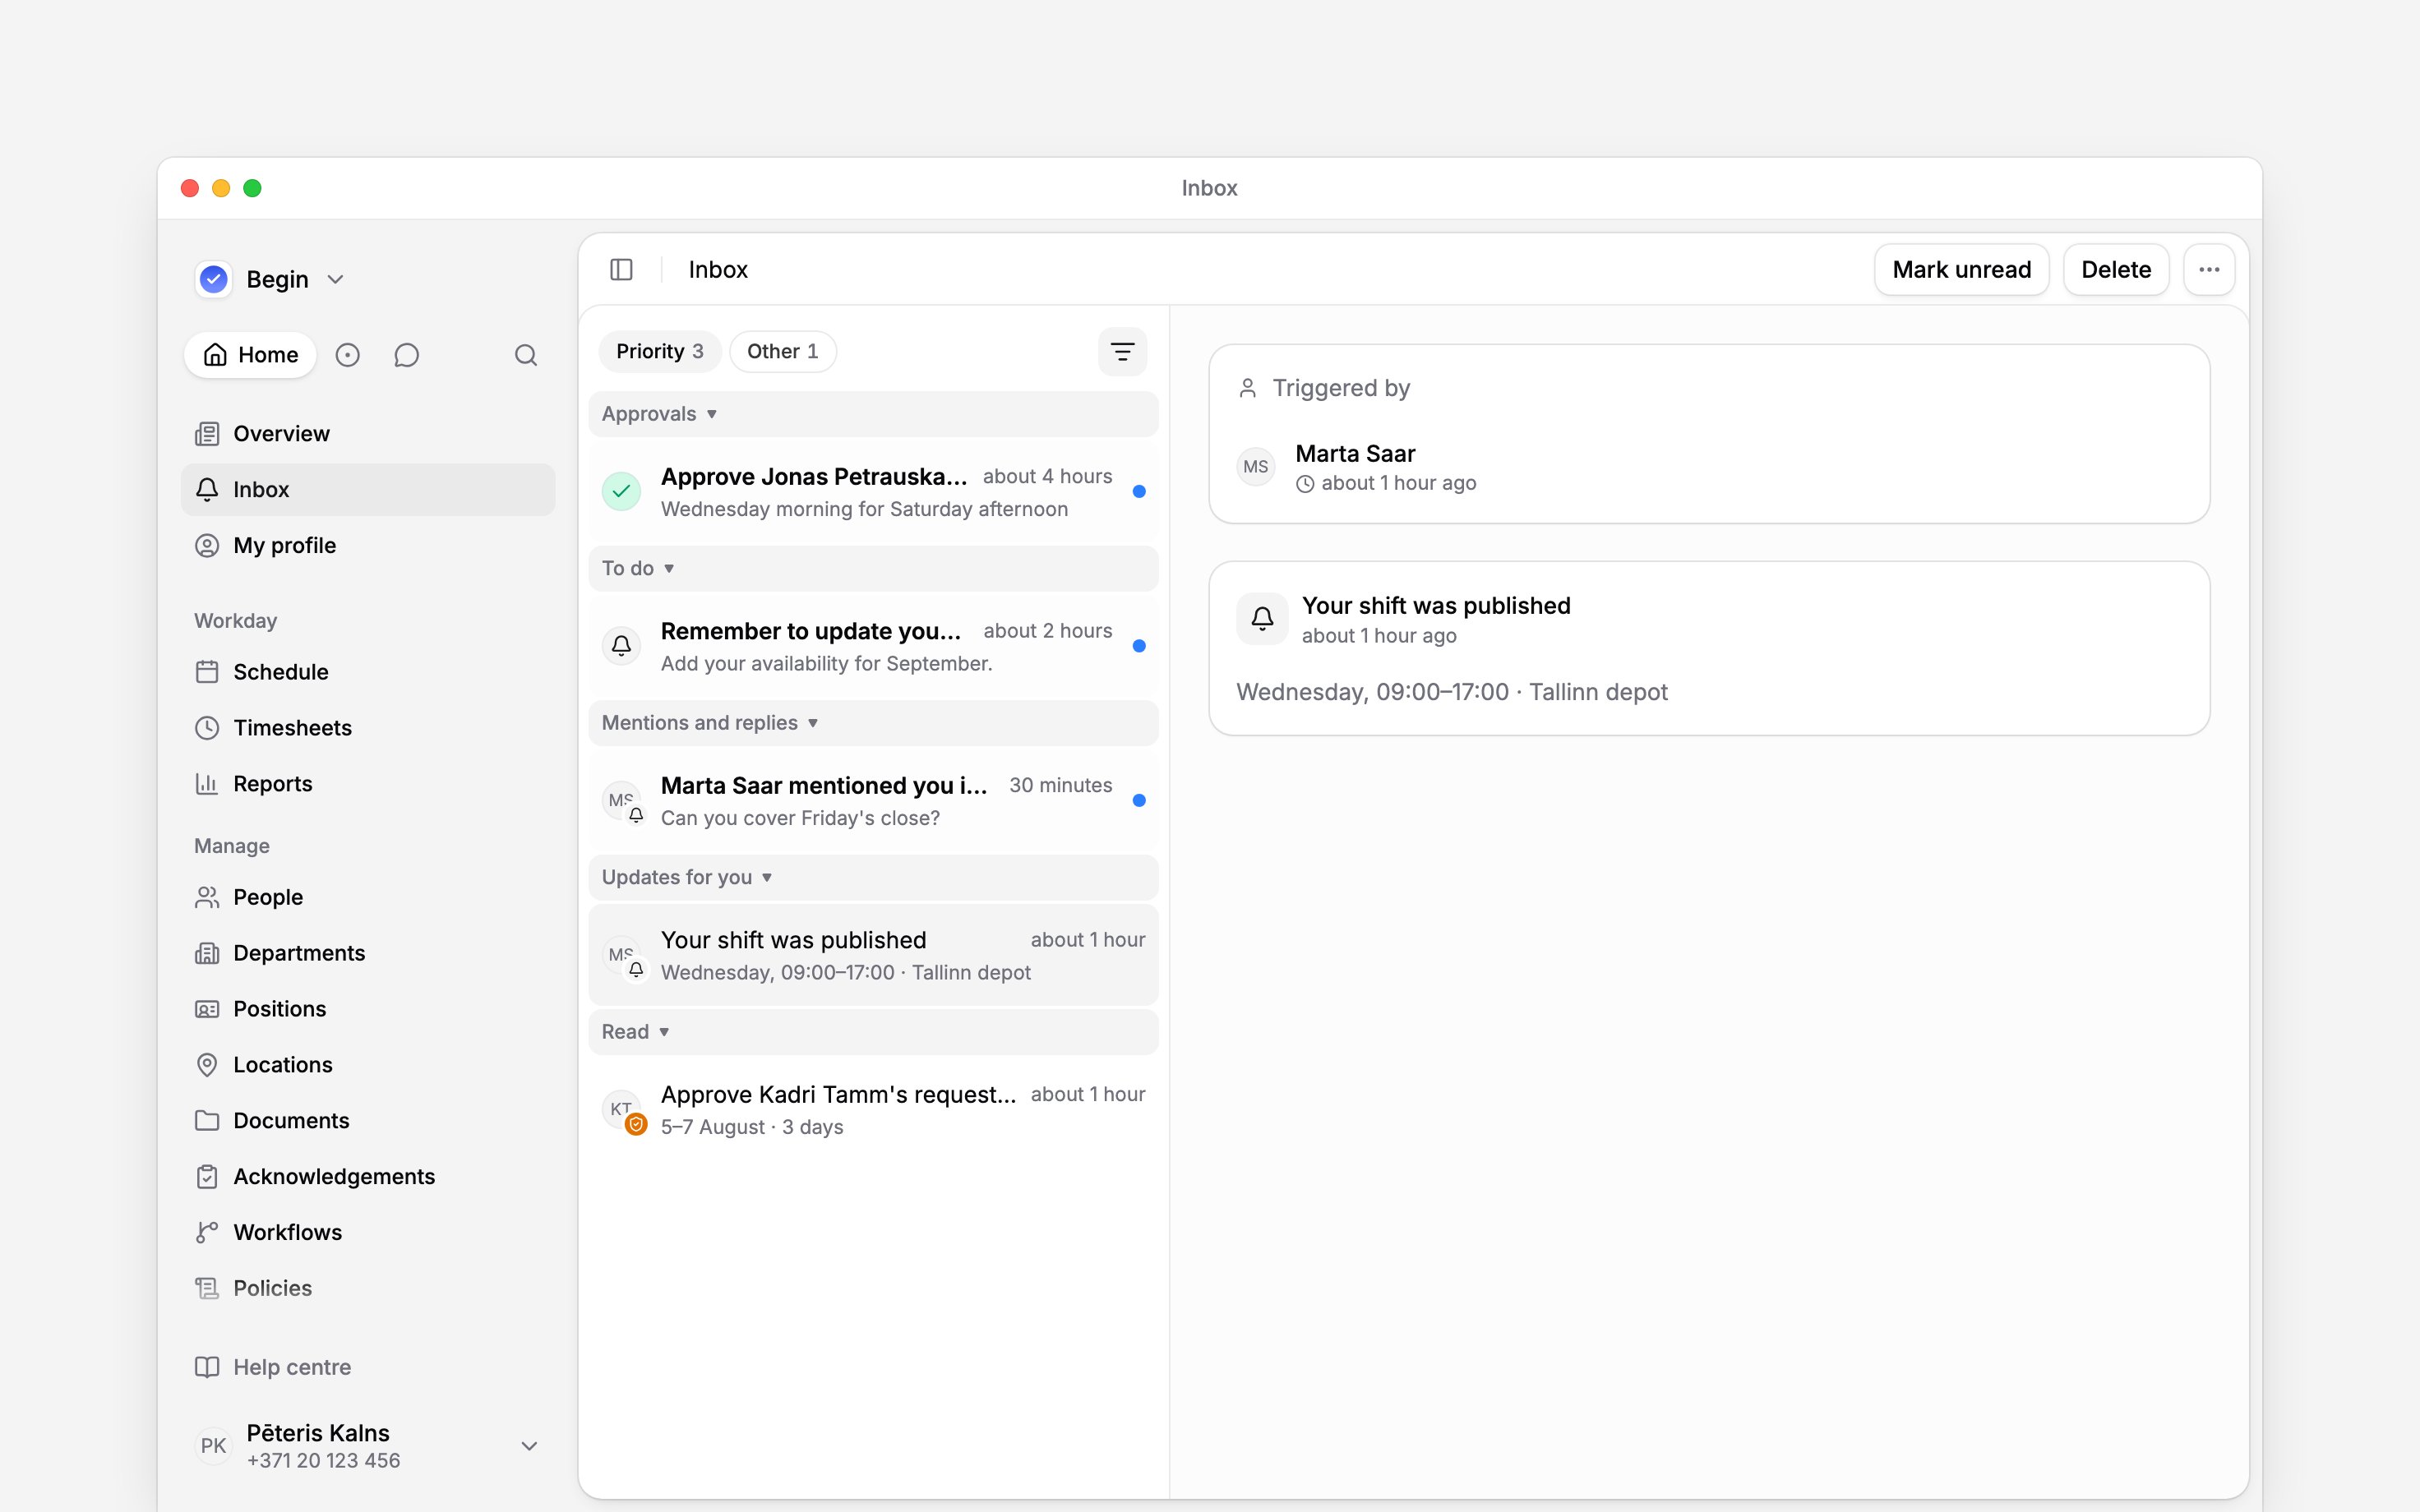Open Remember to update notification

tap(873, 646)
